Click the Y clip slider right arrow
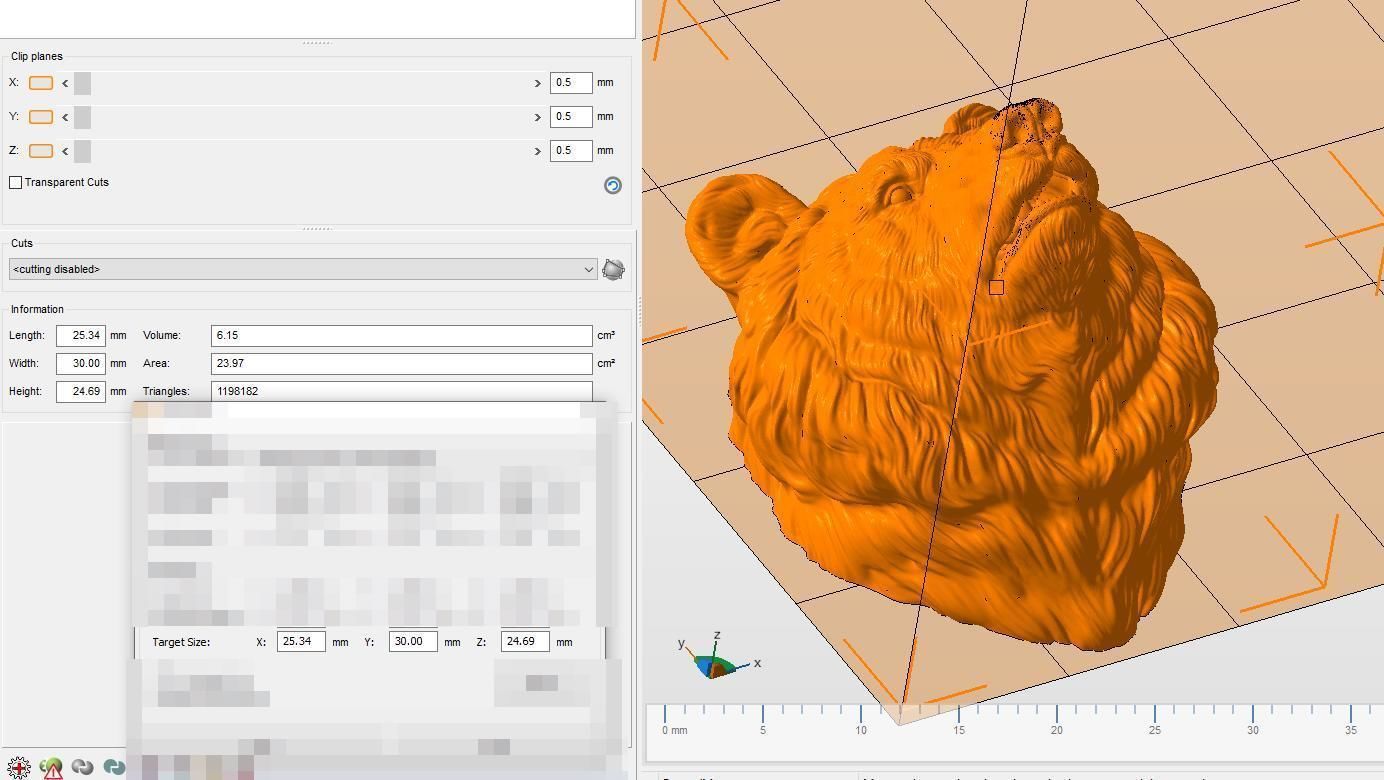The image size is (1384, 780). pos(538,117)
